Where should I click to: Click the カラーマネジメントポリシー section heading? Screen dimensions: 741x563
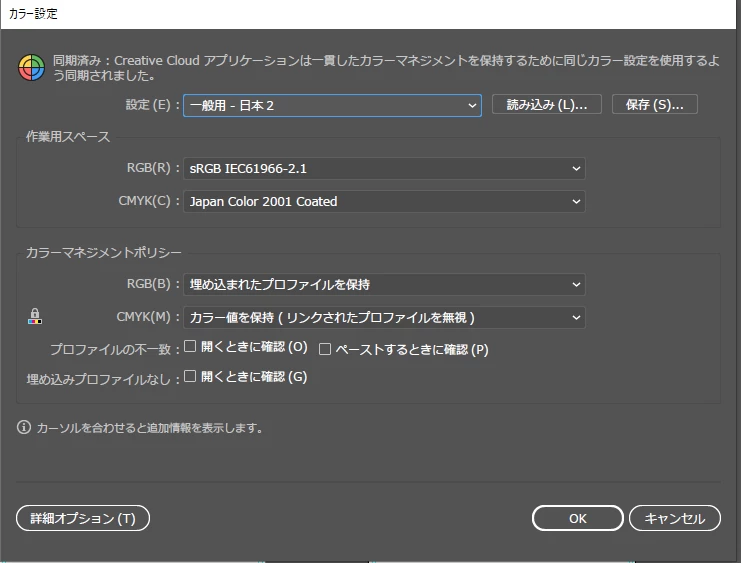103,252
